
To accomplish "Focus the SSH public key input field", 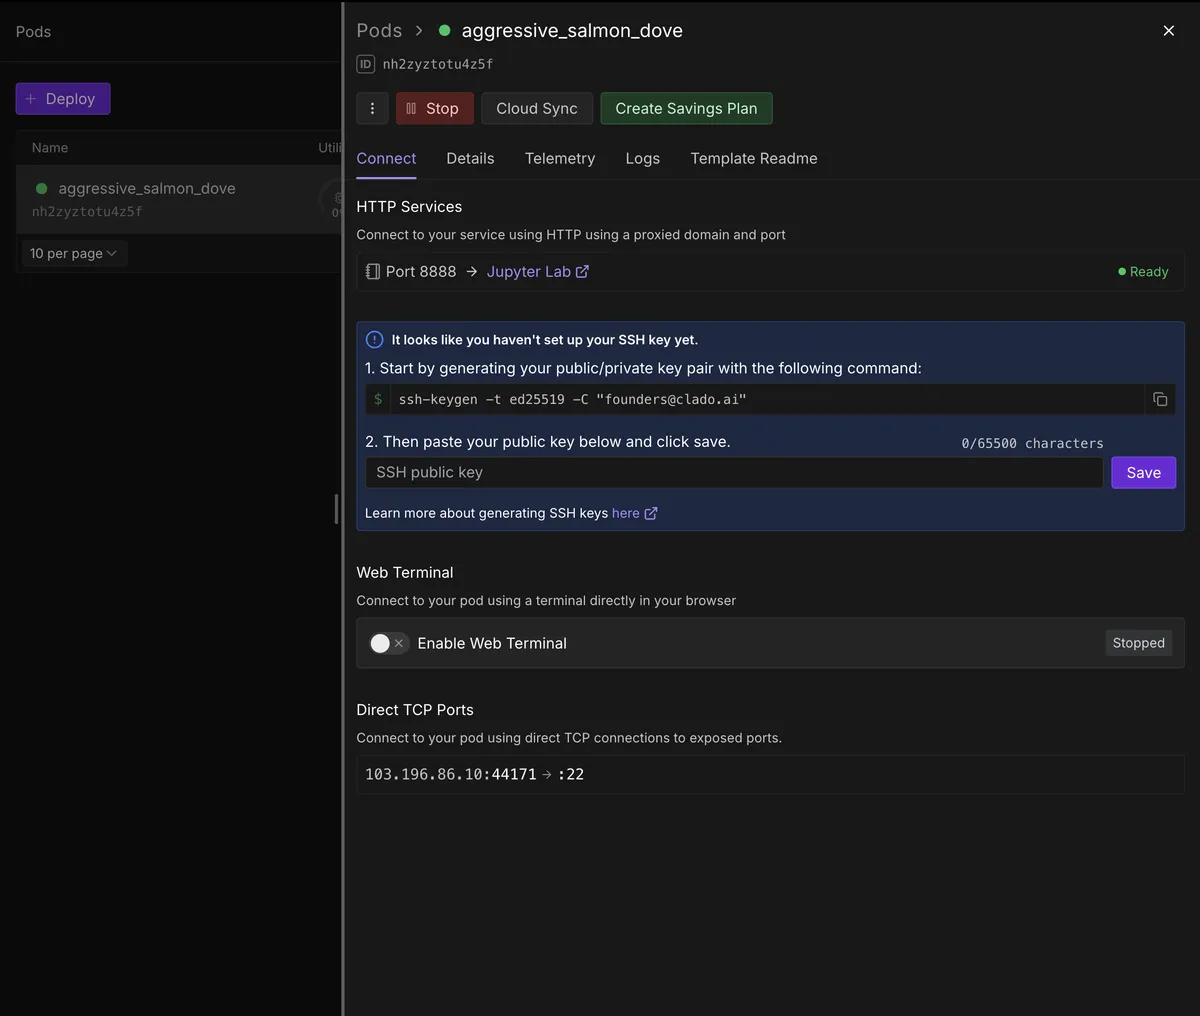I will pos(733,473).
